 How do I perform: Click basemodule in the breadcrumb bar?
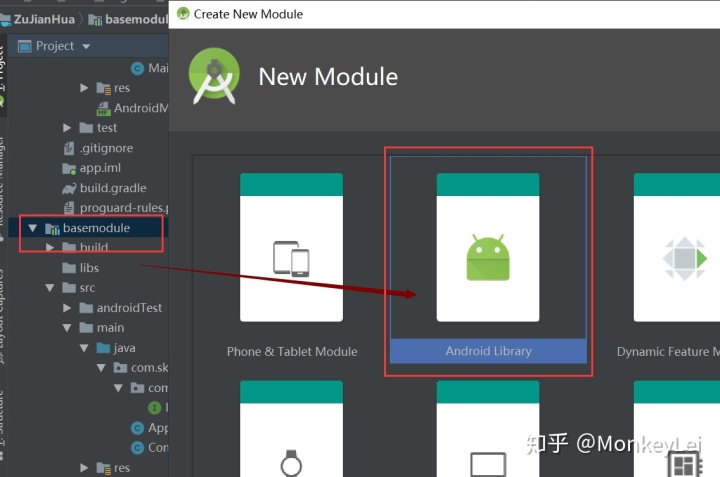pos(136,19)
